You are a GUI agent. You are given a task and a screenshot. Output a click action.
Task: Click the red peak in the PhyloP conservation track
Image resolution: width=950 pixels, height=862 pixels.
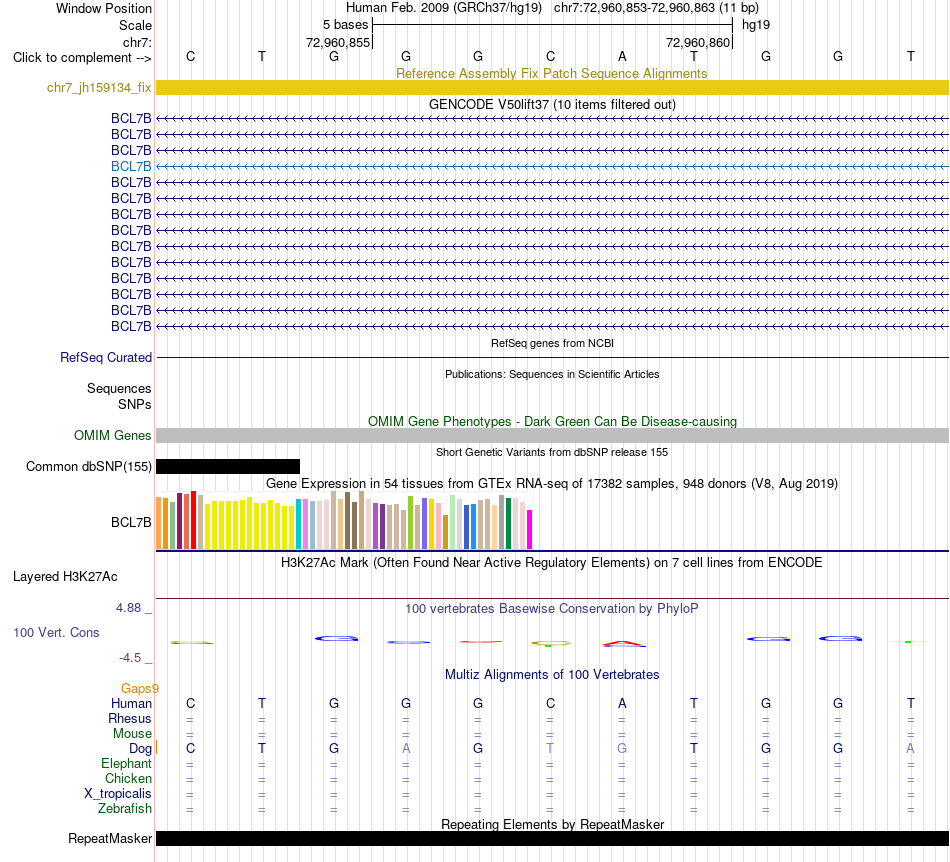(x=624, y=643)
